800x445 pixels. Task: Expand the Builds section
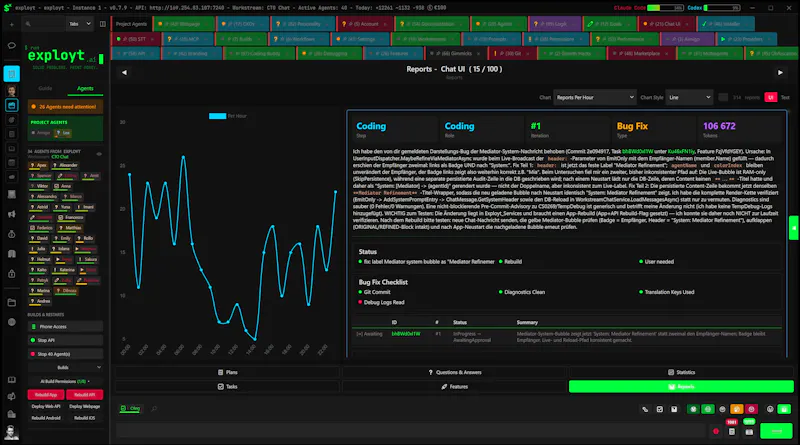click(x=65, y=367)
